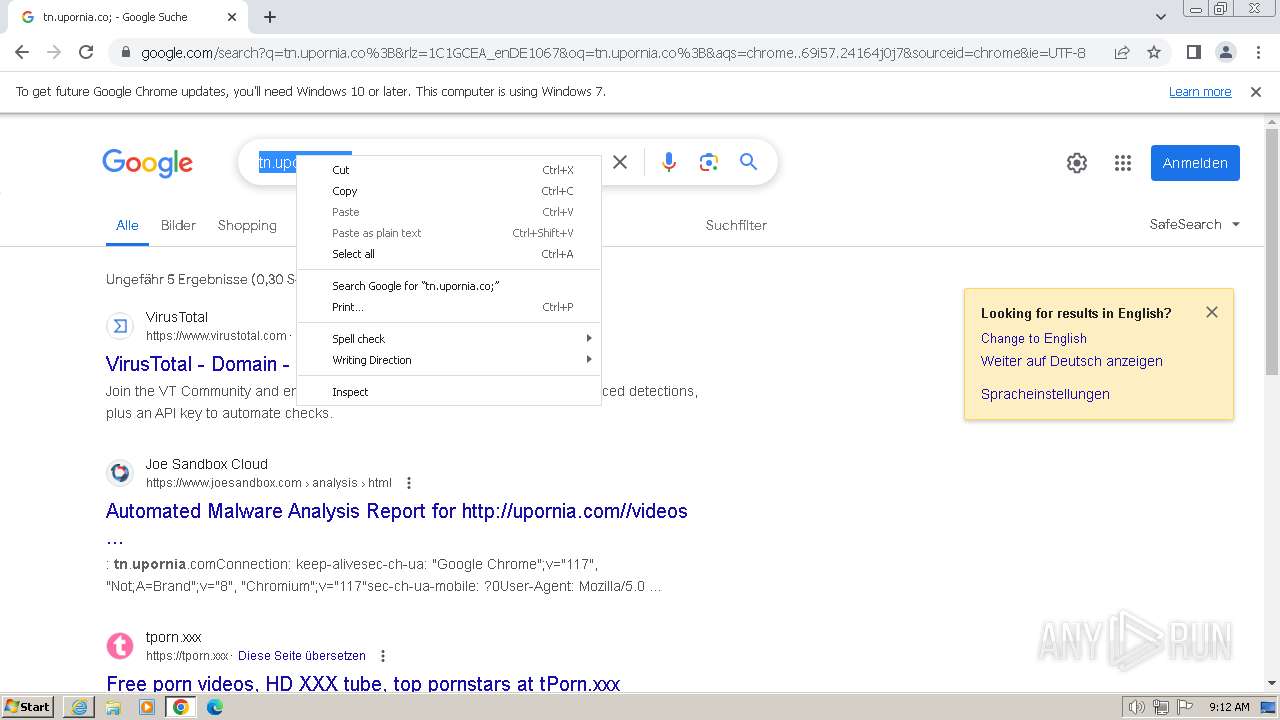Open the Windows Start menu
Viewport: 1280px width, 720px height.
coord(28,707)
